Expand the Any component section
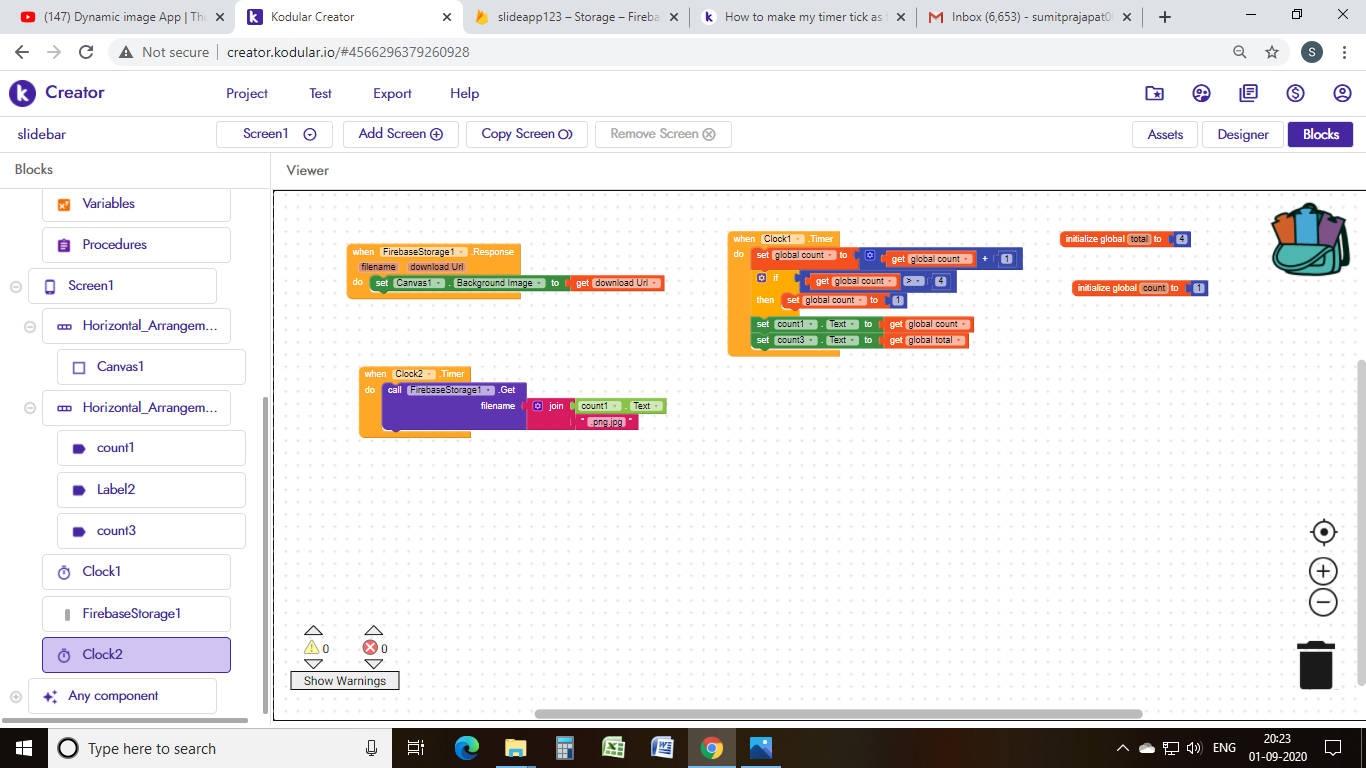 tap(16, 696)
